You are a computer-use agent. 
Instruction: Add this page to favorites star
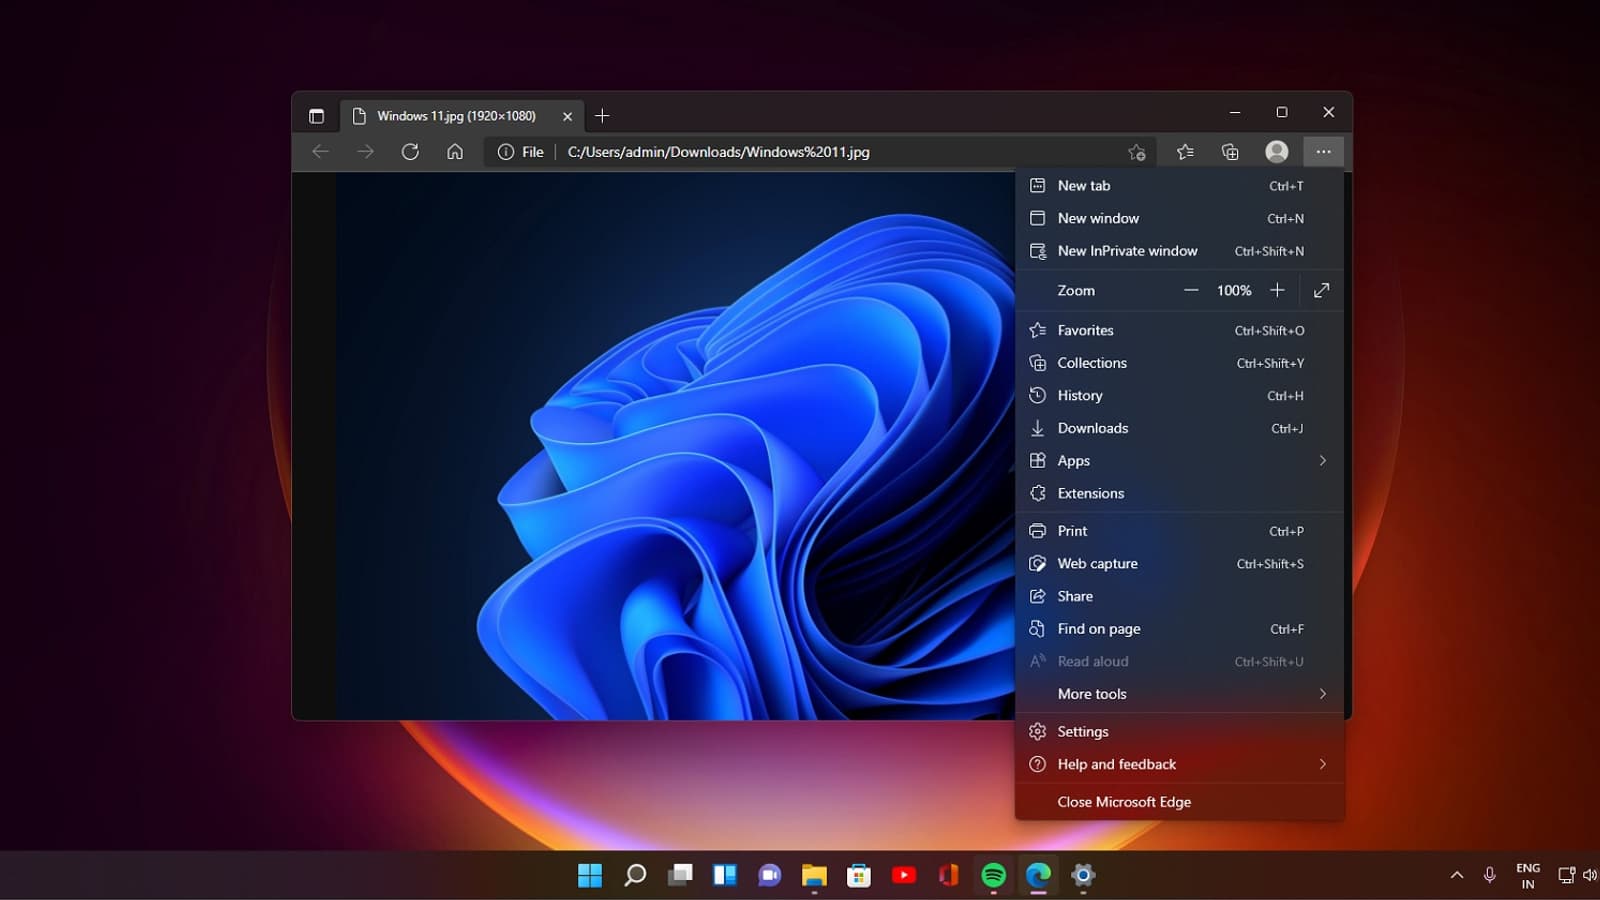point(1136,152)
